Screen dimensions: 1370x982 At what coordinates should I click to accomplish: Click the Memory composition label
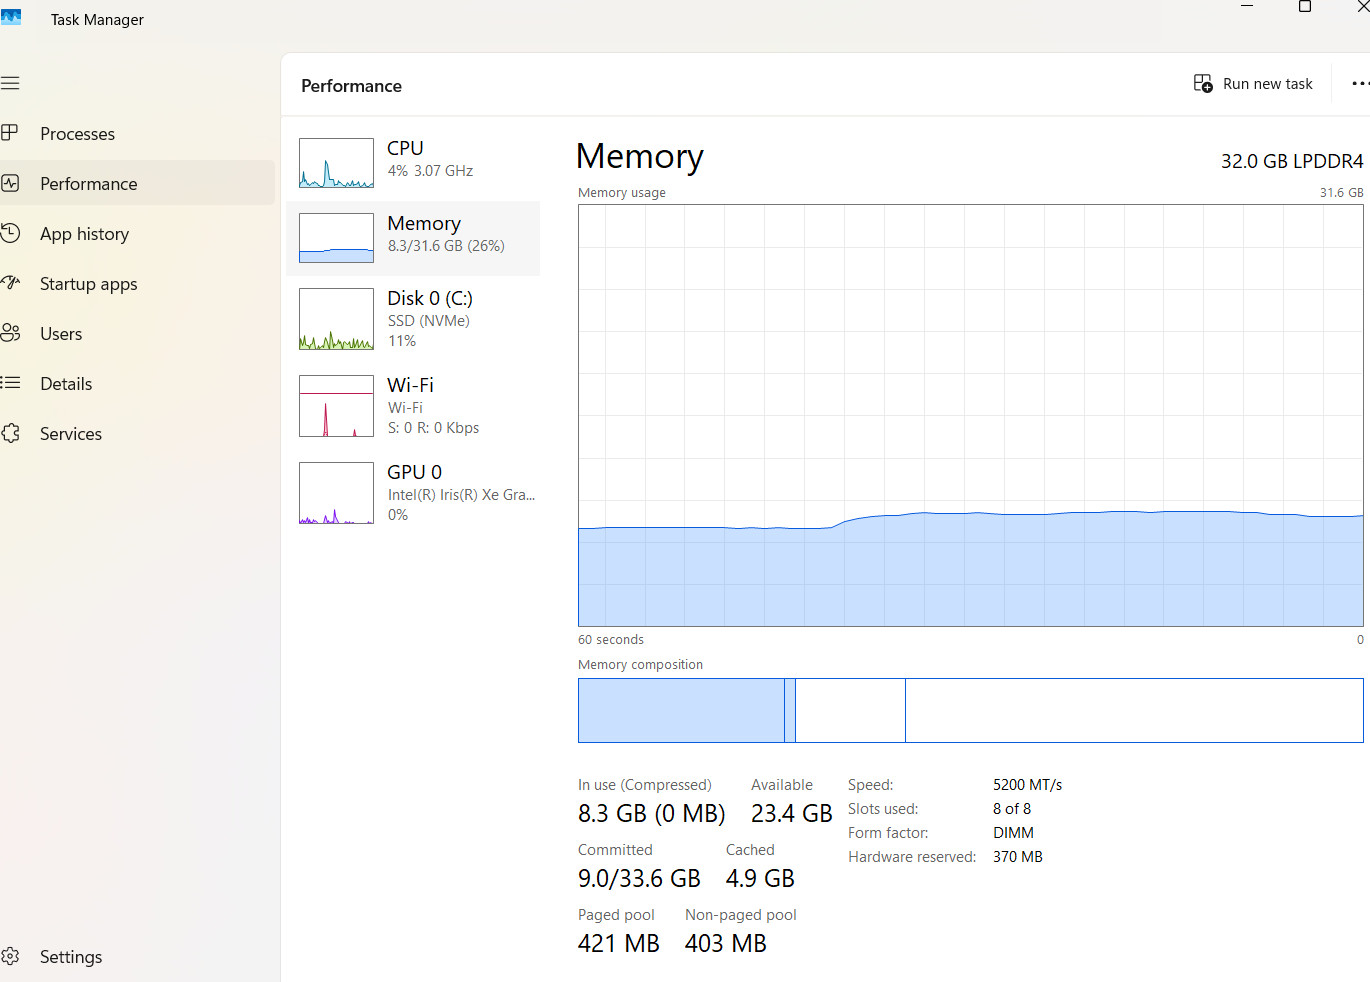pos(640,665)
